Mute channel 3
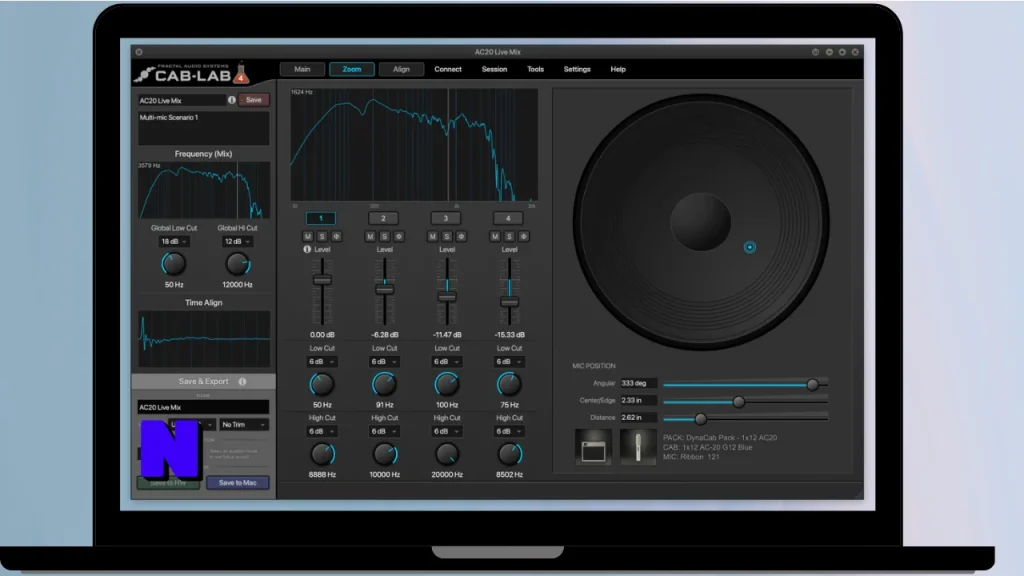Screen dimensions: 1024x576 [x=432, y=236]
